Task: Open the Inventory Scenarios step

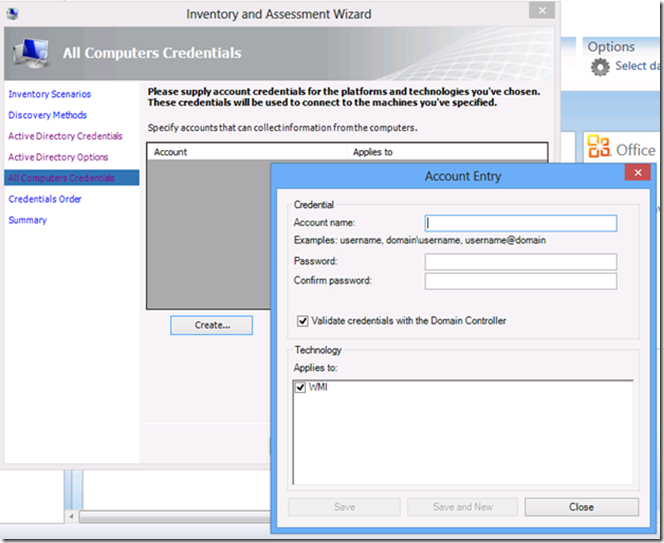Action: coord(50,94)
